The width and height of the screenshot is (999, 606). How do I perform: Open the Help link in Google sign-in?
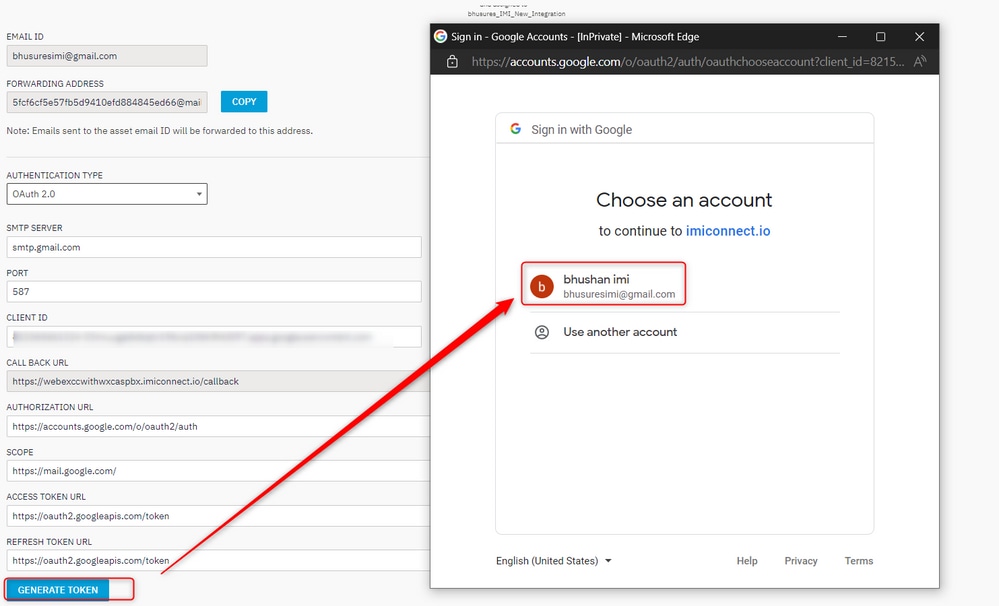[x=747, y=561]
